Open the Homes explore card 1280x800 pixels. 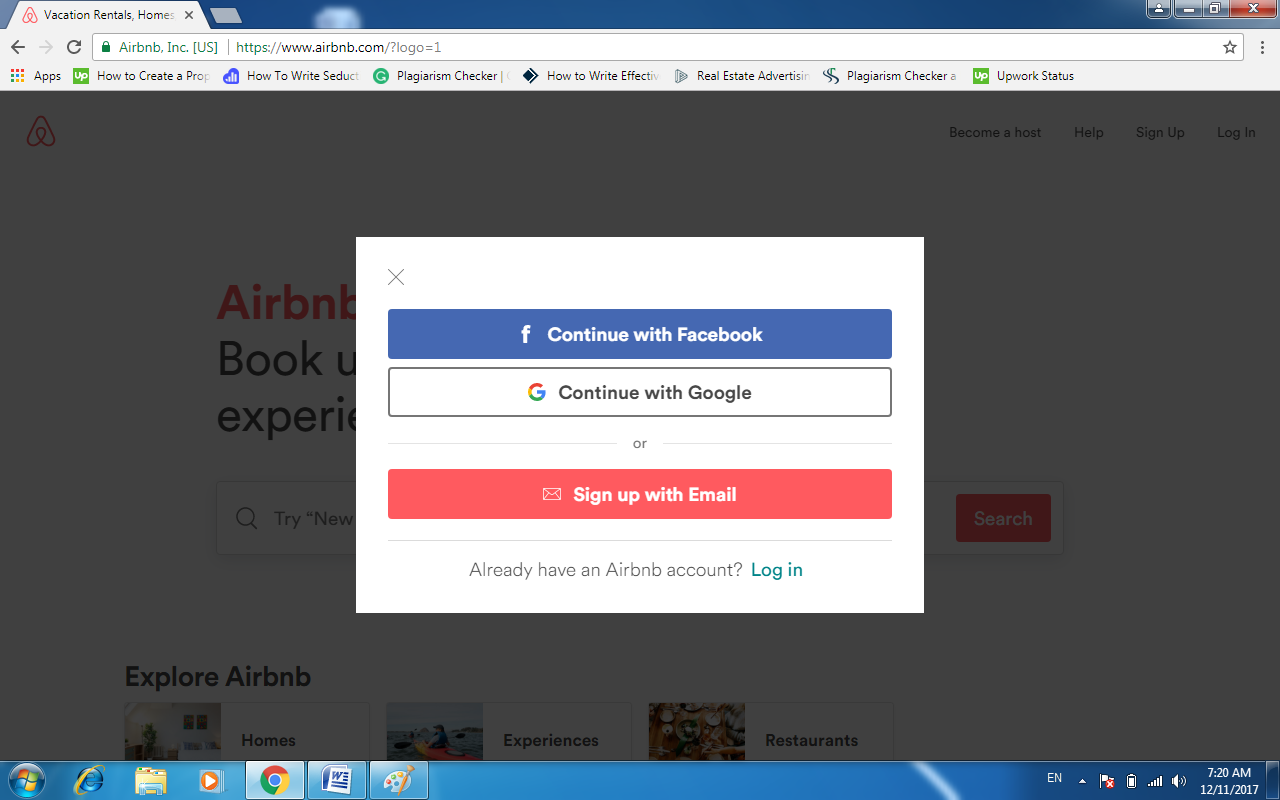tap(247, 732)
